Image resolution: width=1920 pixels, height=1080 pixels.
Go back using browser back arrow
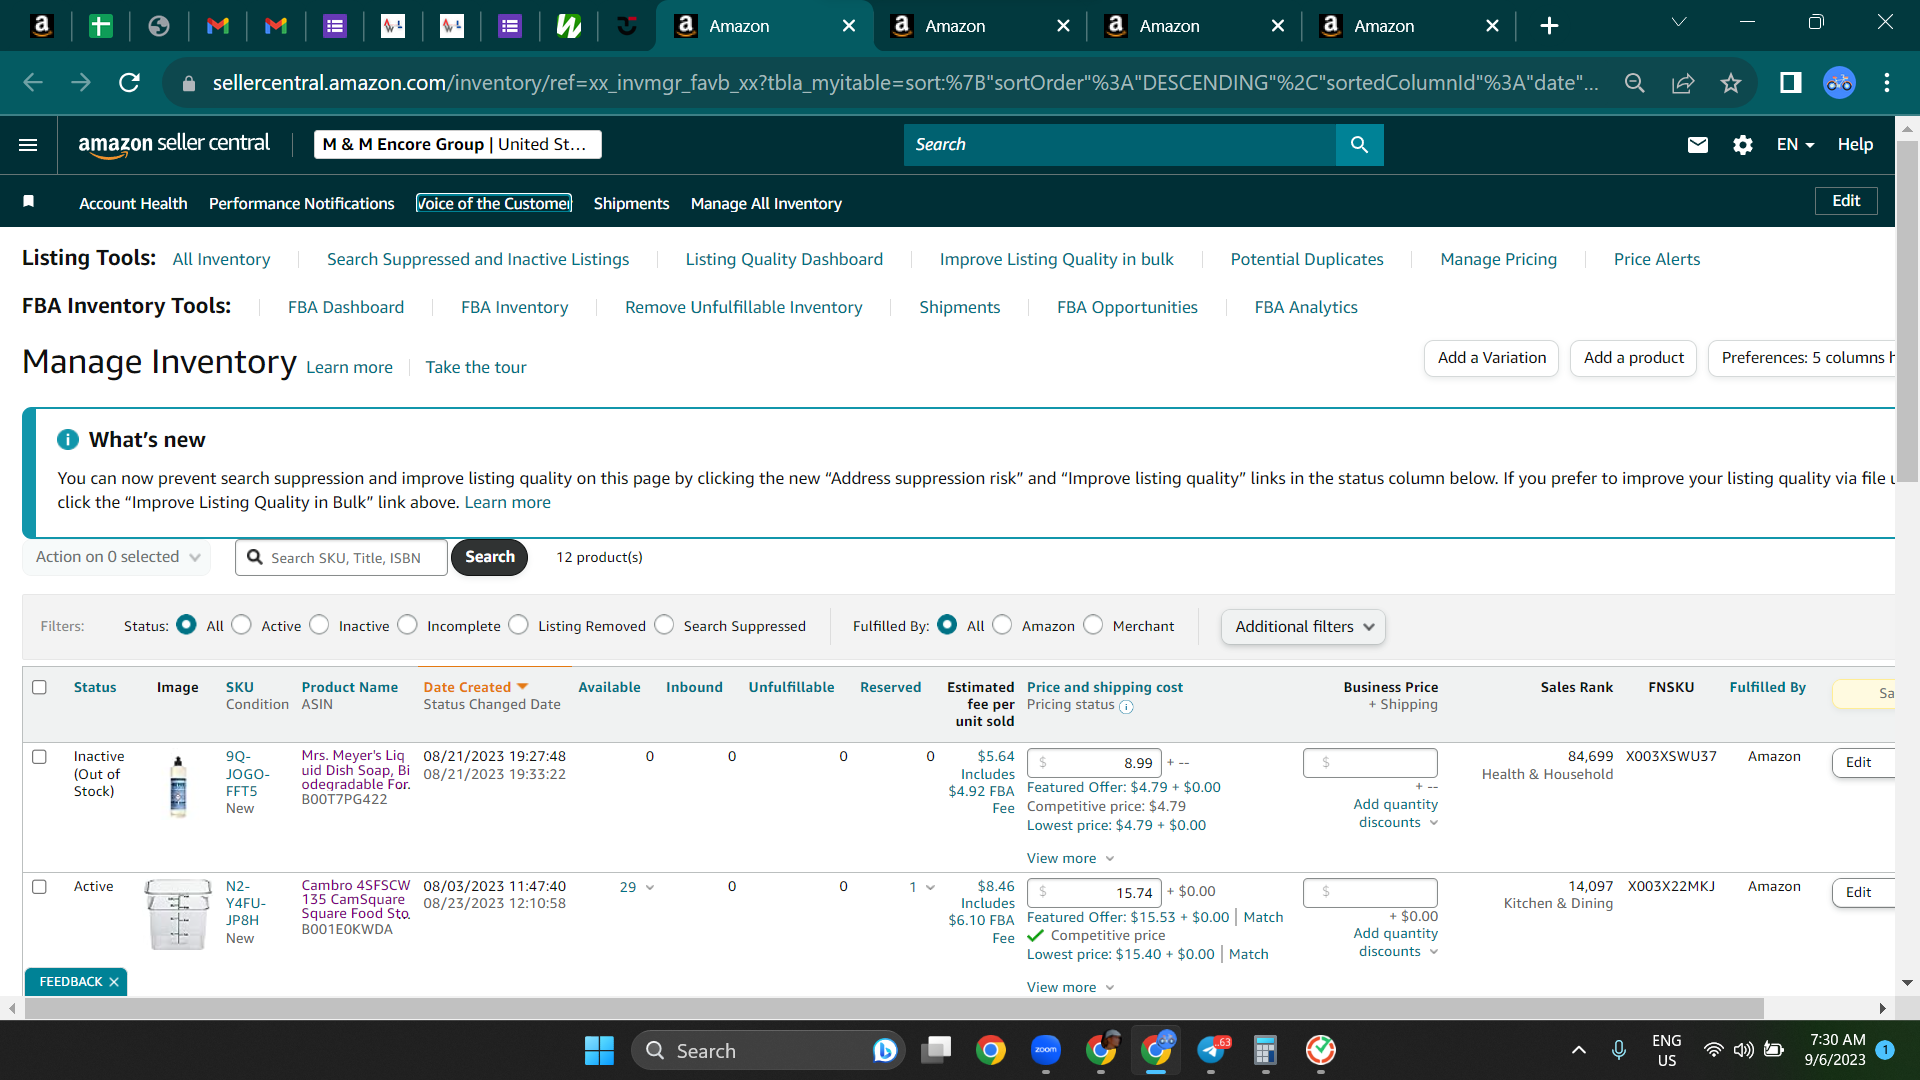[33, 83]
